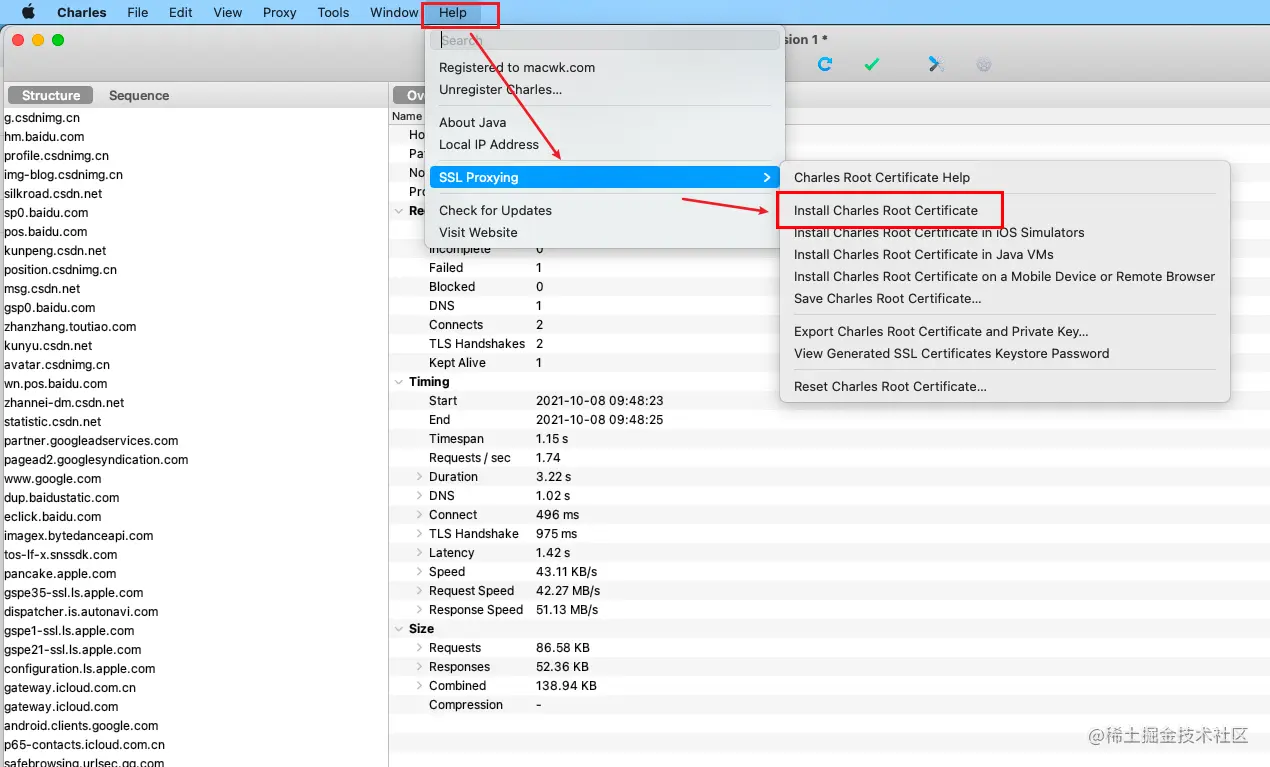Choose Export Root Certificate and Private Key
Viewport: 1270px width, 767px height.
point(941,331)
